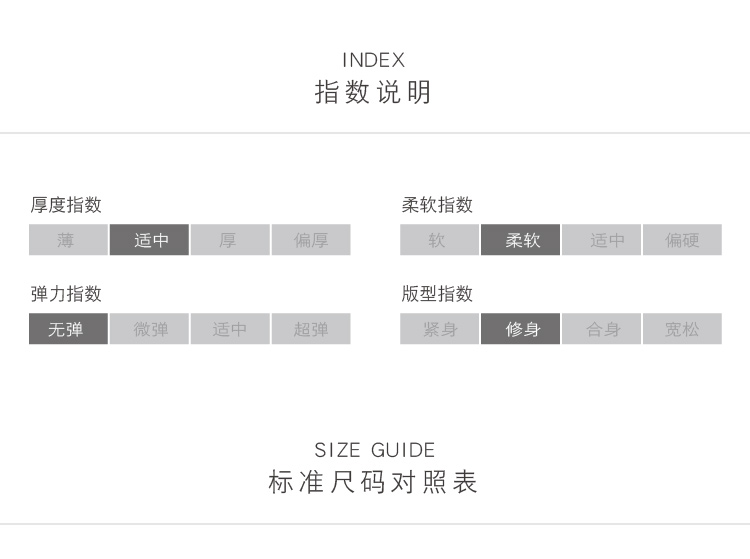The width and height of the screenshot is (750, 559).
Task: Select 宽松 fit option
Action: (x=682, y=329)
